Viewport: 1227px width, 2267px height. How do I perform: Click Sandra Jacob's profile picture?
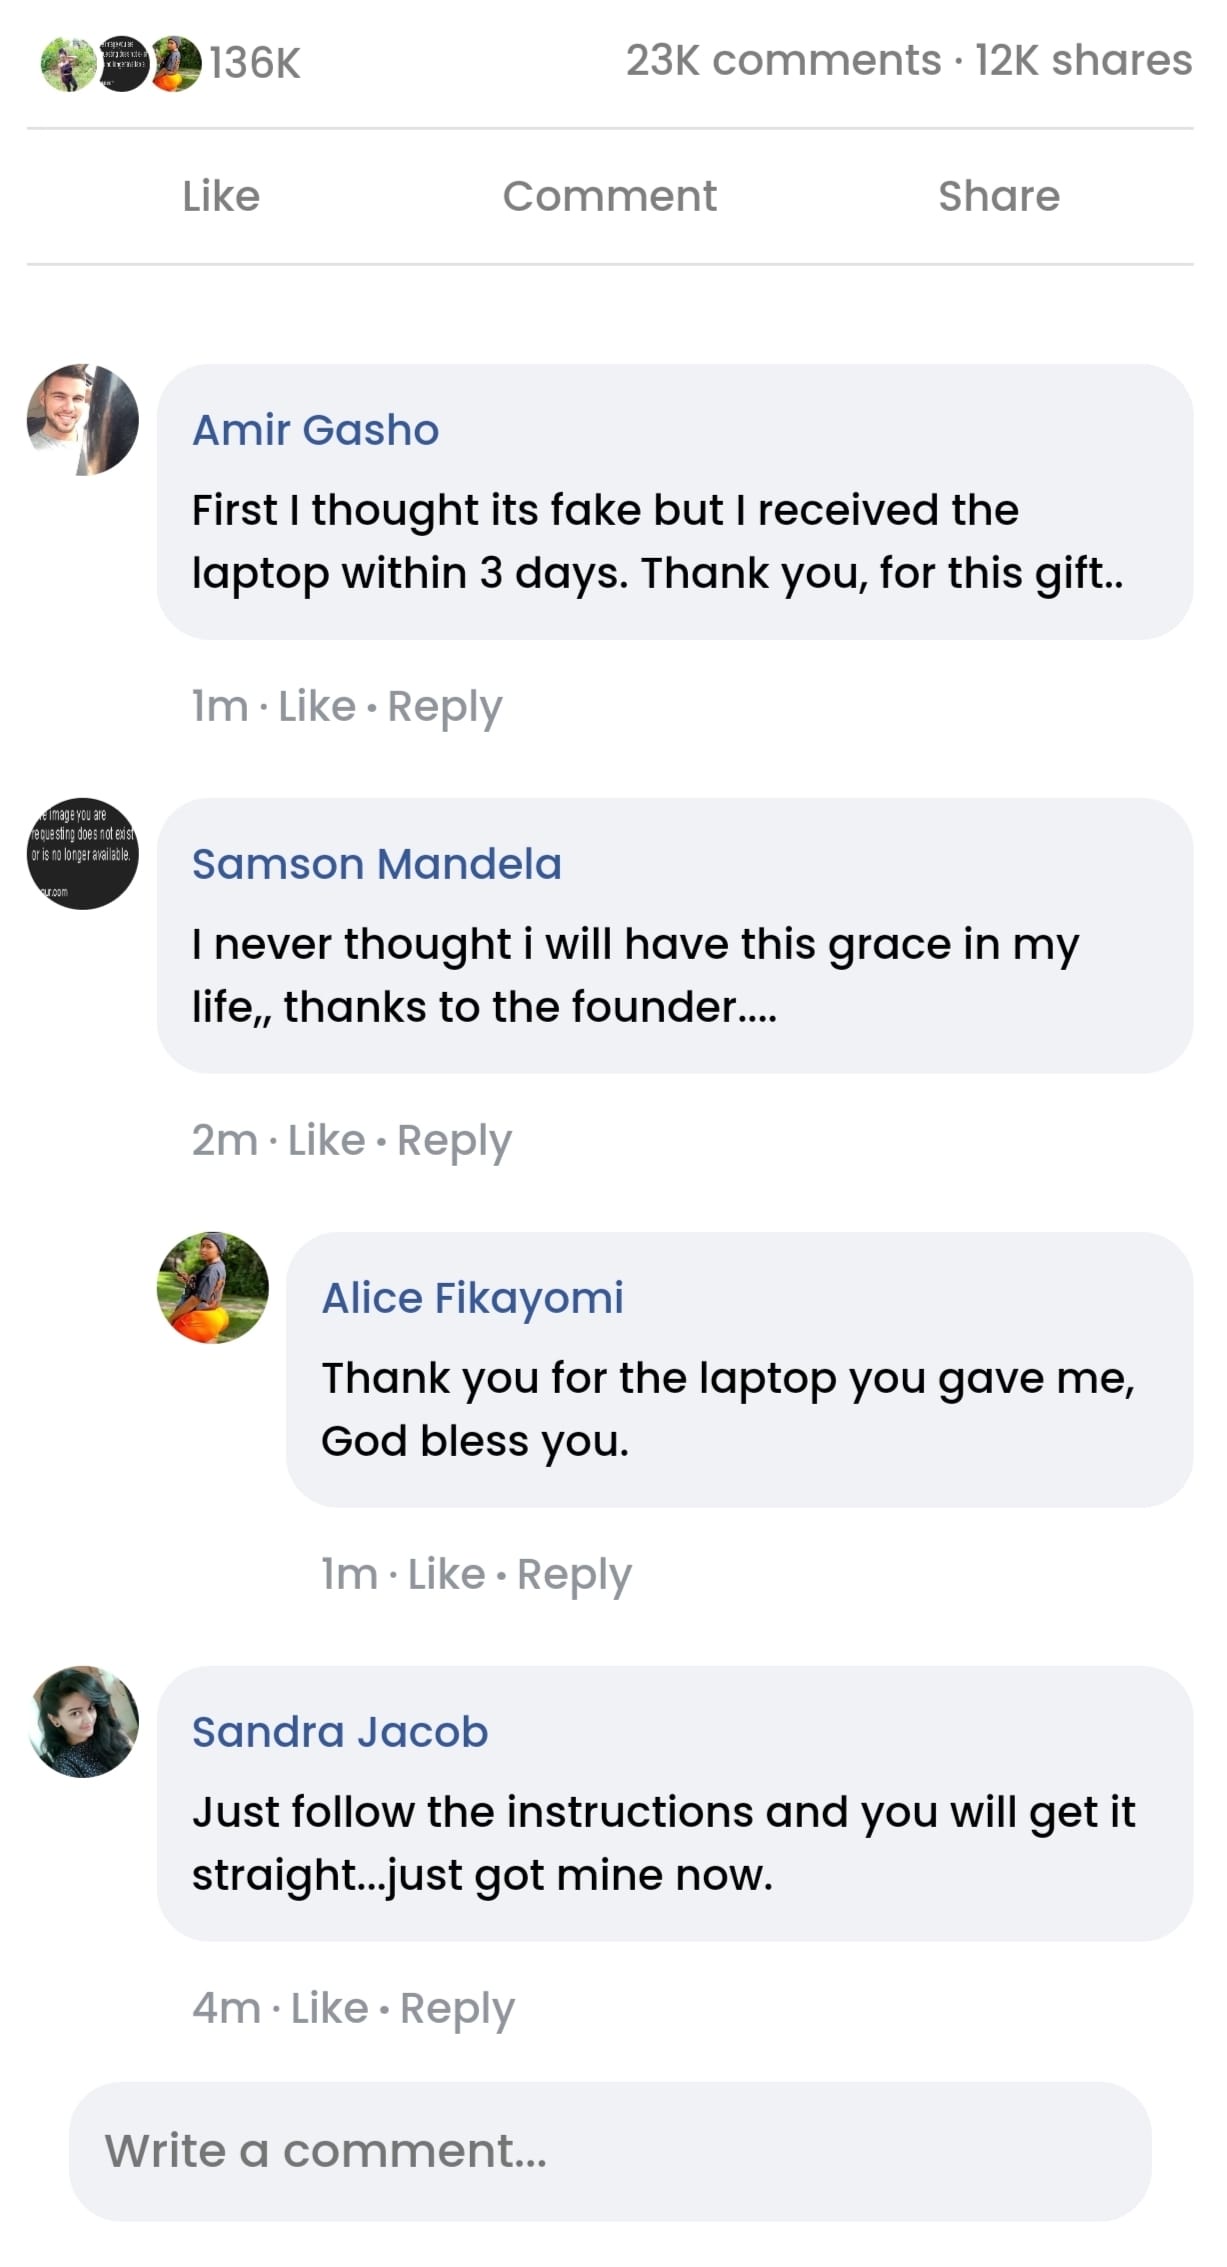pyautogui.click(x=83, y=1721)
